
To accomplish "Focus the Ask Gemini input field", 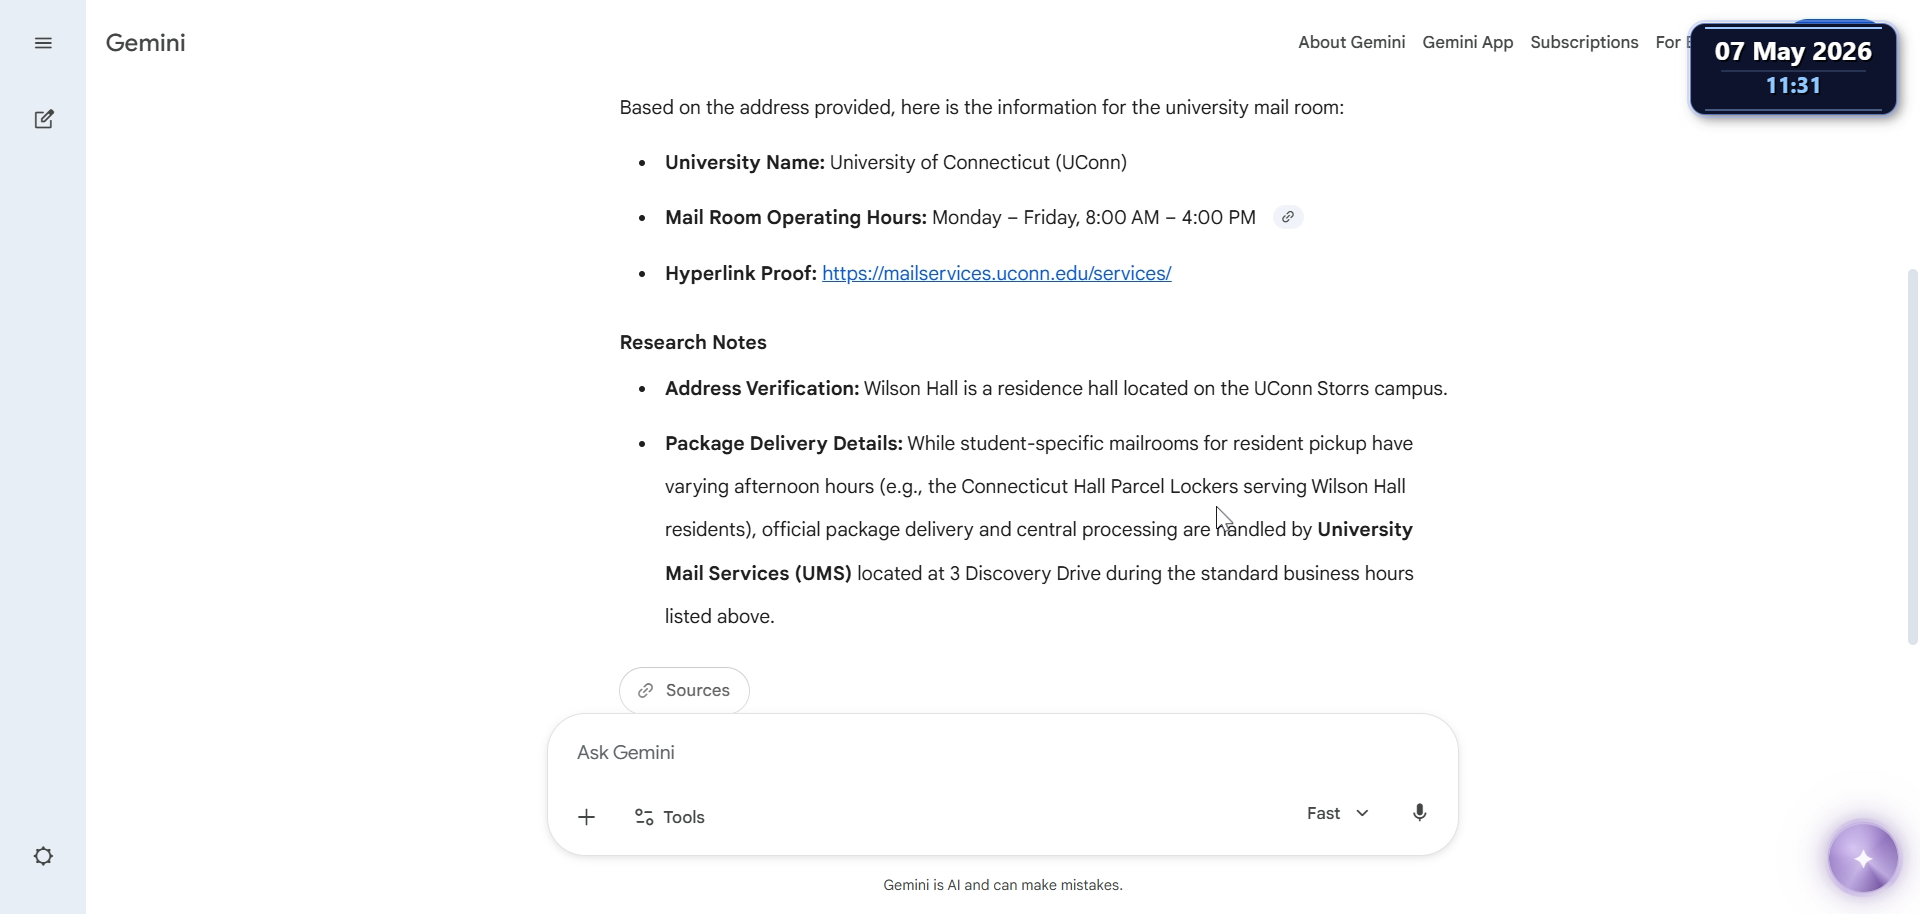I will point(1002,752).
